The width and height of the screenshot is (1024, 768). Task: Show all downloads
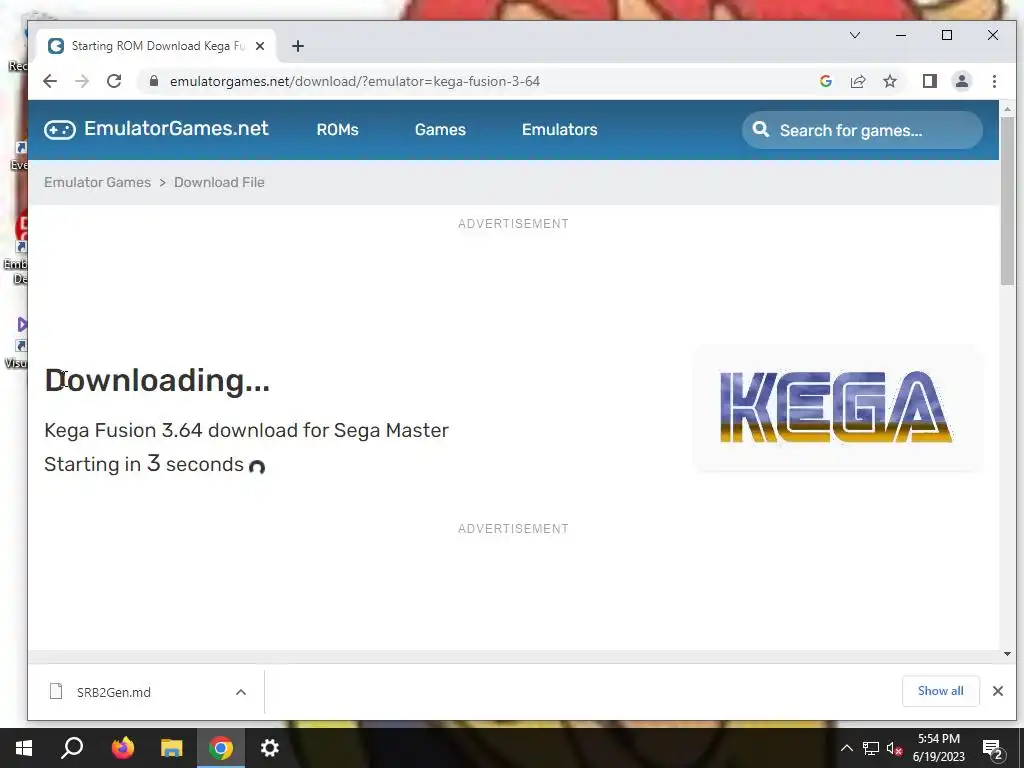(x=940, y=691)
